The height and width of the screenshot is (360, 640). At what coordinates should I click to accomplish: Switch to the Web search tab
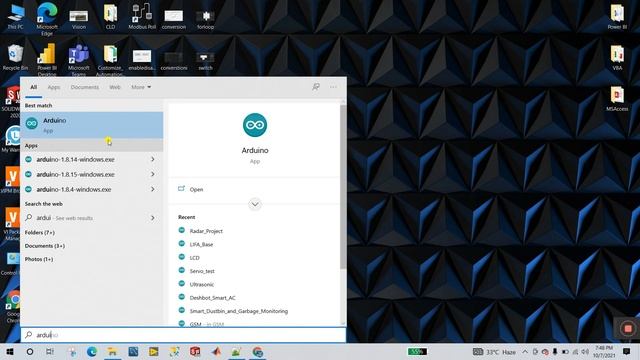115,87
